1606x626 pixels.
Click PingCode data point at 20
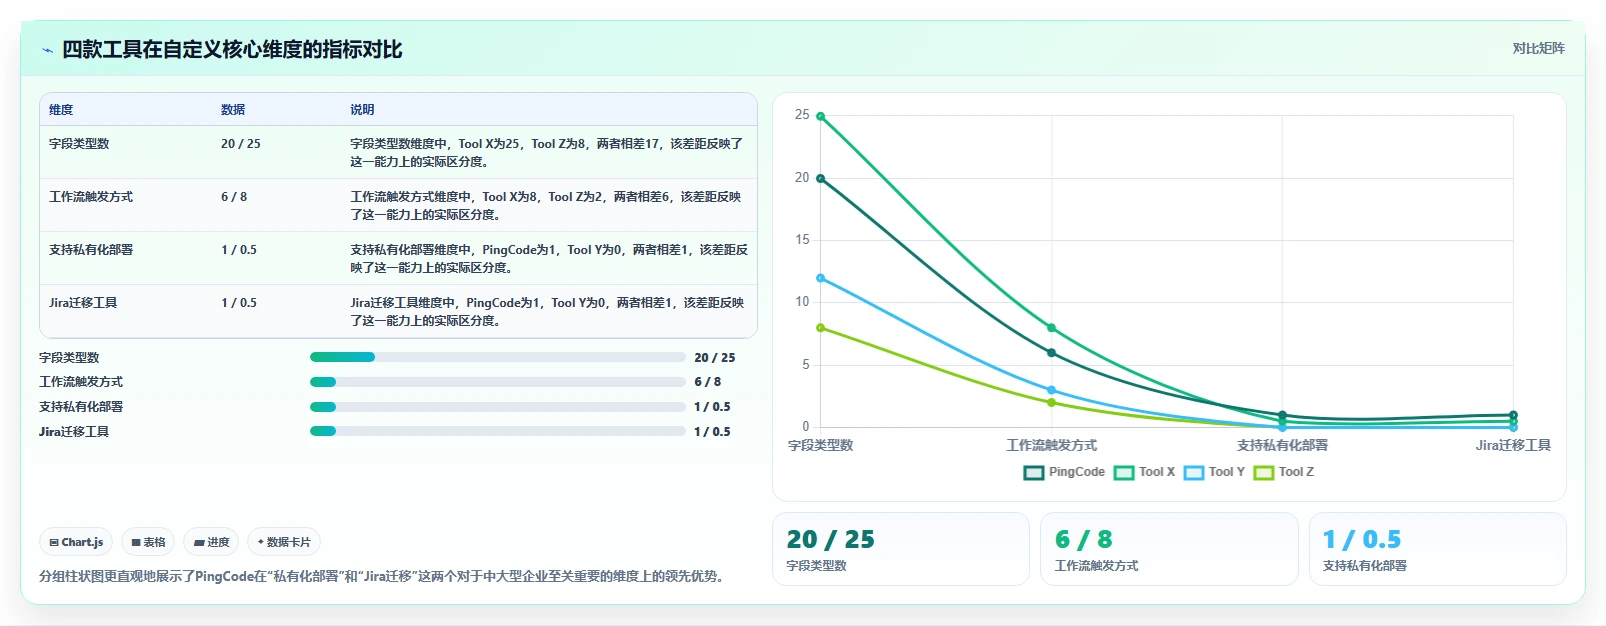pyautogui.click(x=821, y=179)
